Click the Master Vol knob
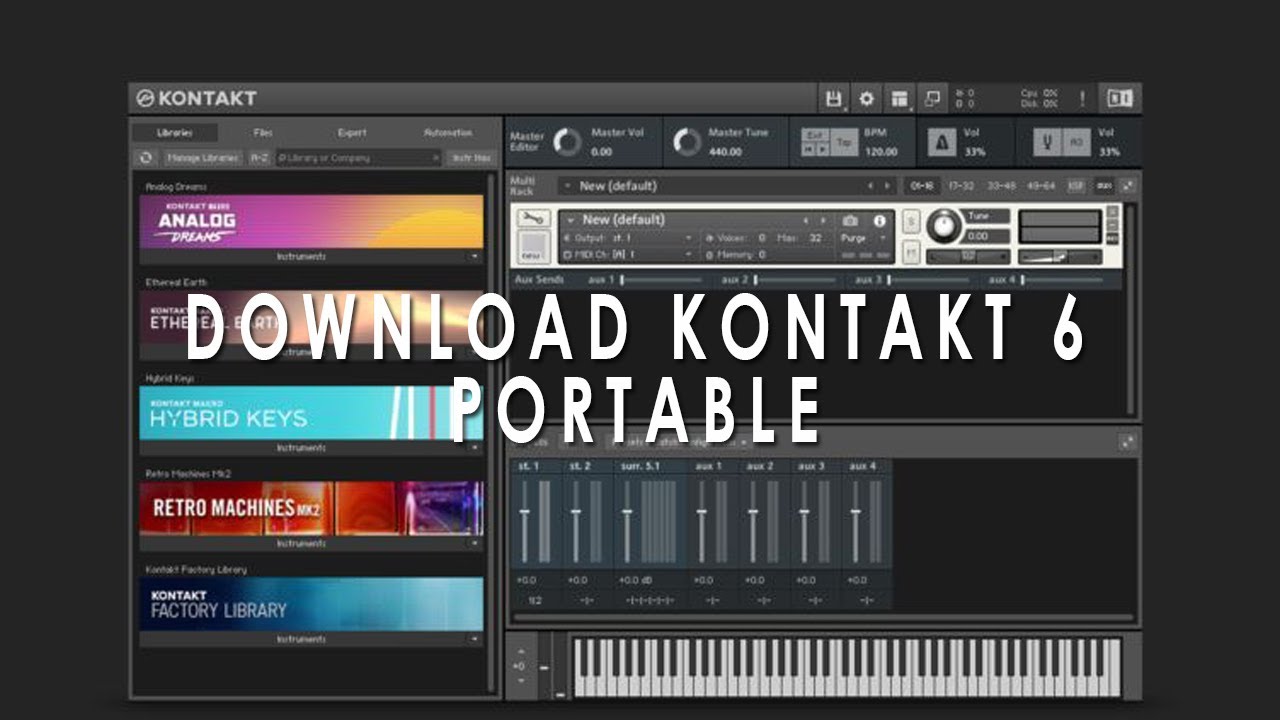This screenshot has height=720, width=1280. (567, 142)
